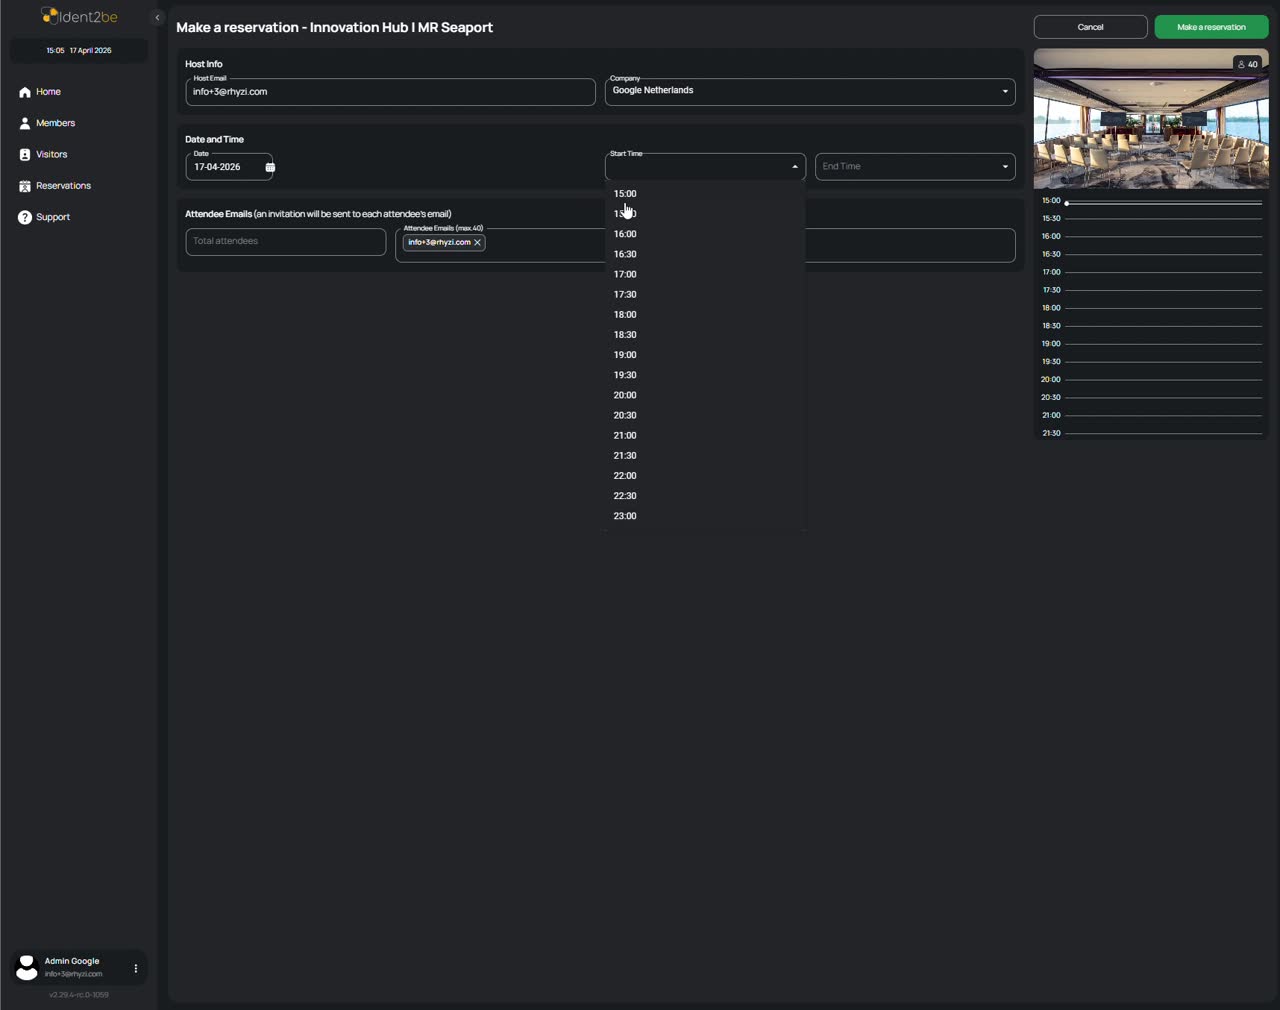Select 15:00 as start time

625,194
